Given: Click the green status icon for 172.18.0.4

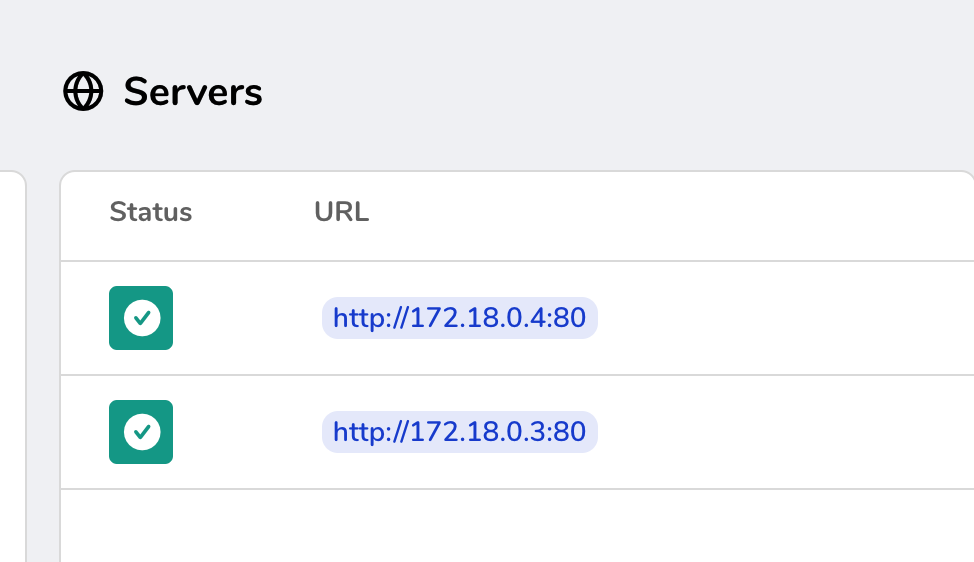Looking at the screenshot, I should (x=141, y=318).
